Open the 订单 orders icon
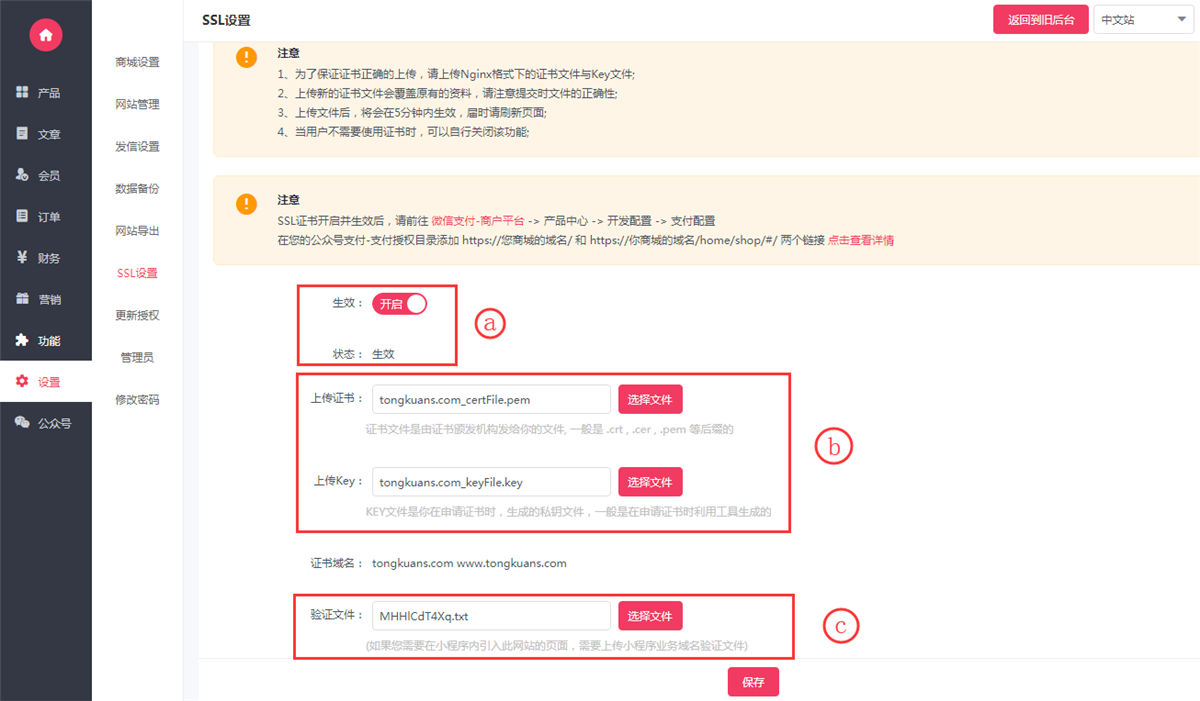 click(x=22, y=216)
